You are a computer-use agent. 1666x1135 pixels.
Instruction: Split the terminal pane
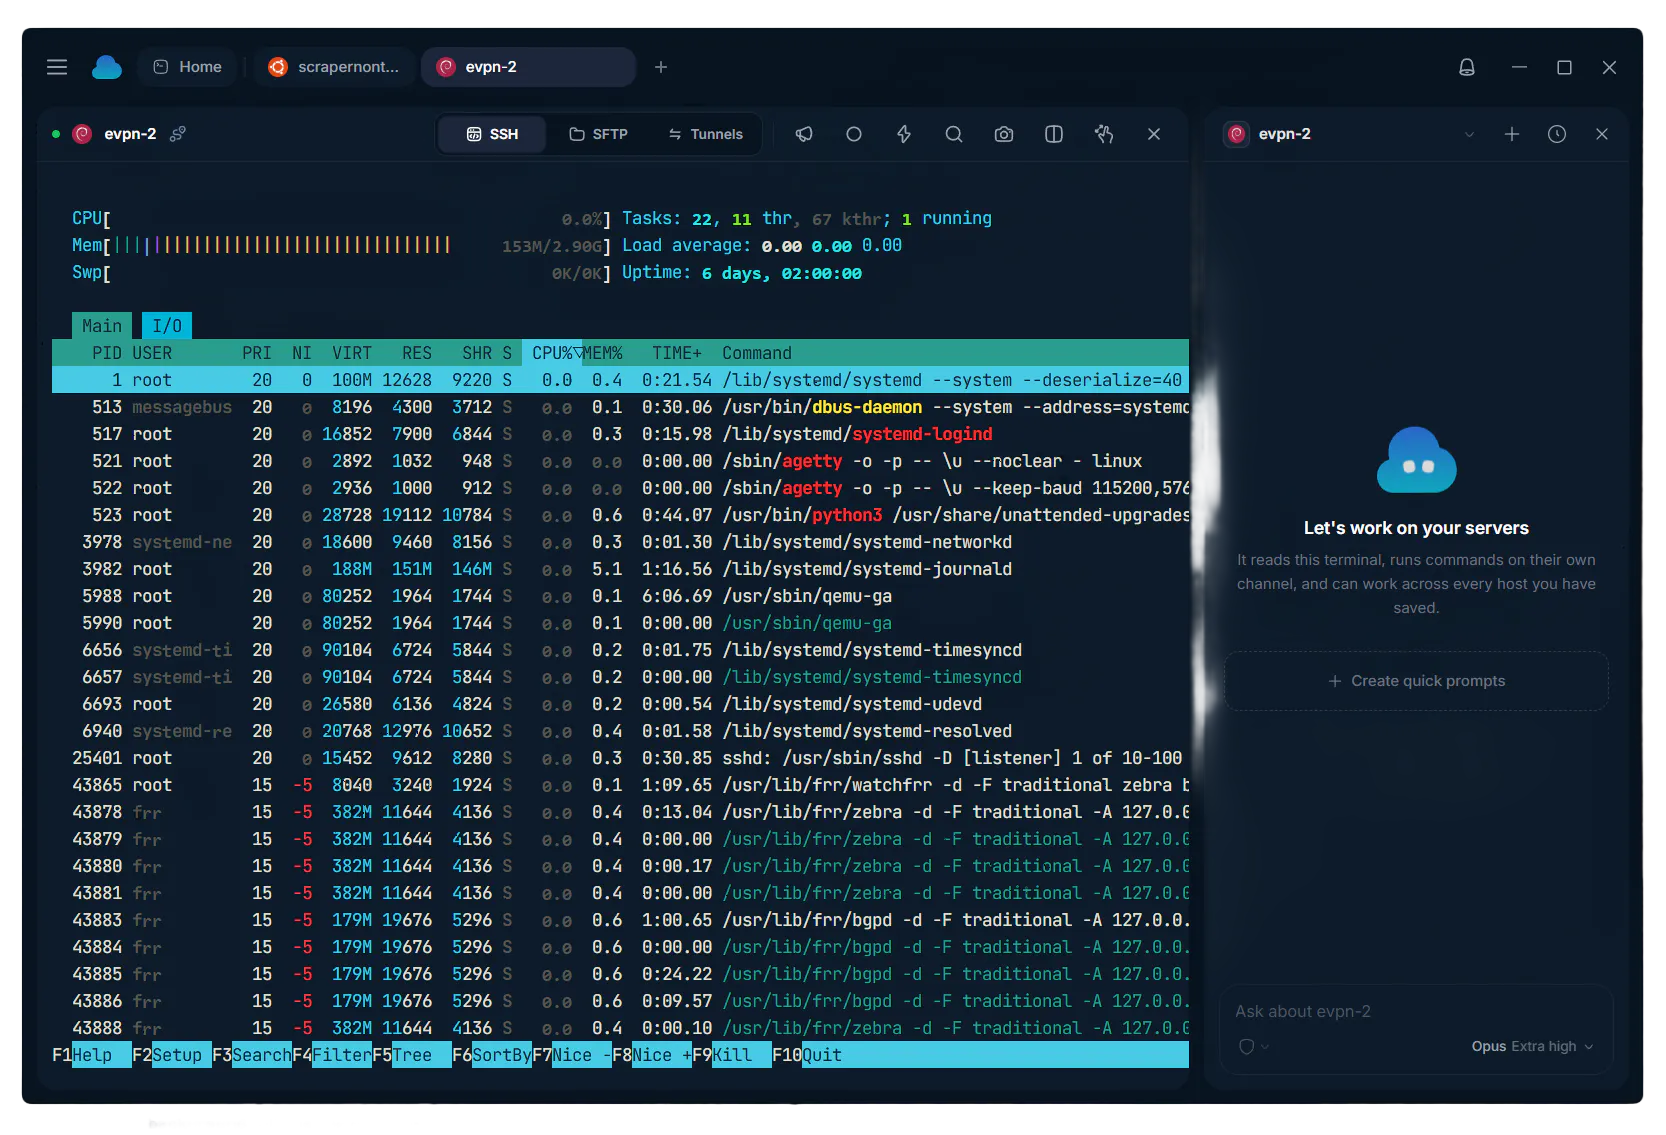(1054, 134)
